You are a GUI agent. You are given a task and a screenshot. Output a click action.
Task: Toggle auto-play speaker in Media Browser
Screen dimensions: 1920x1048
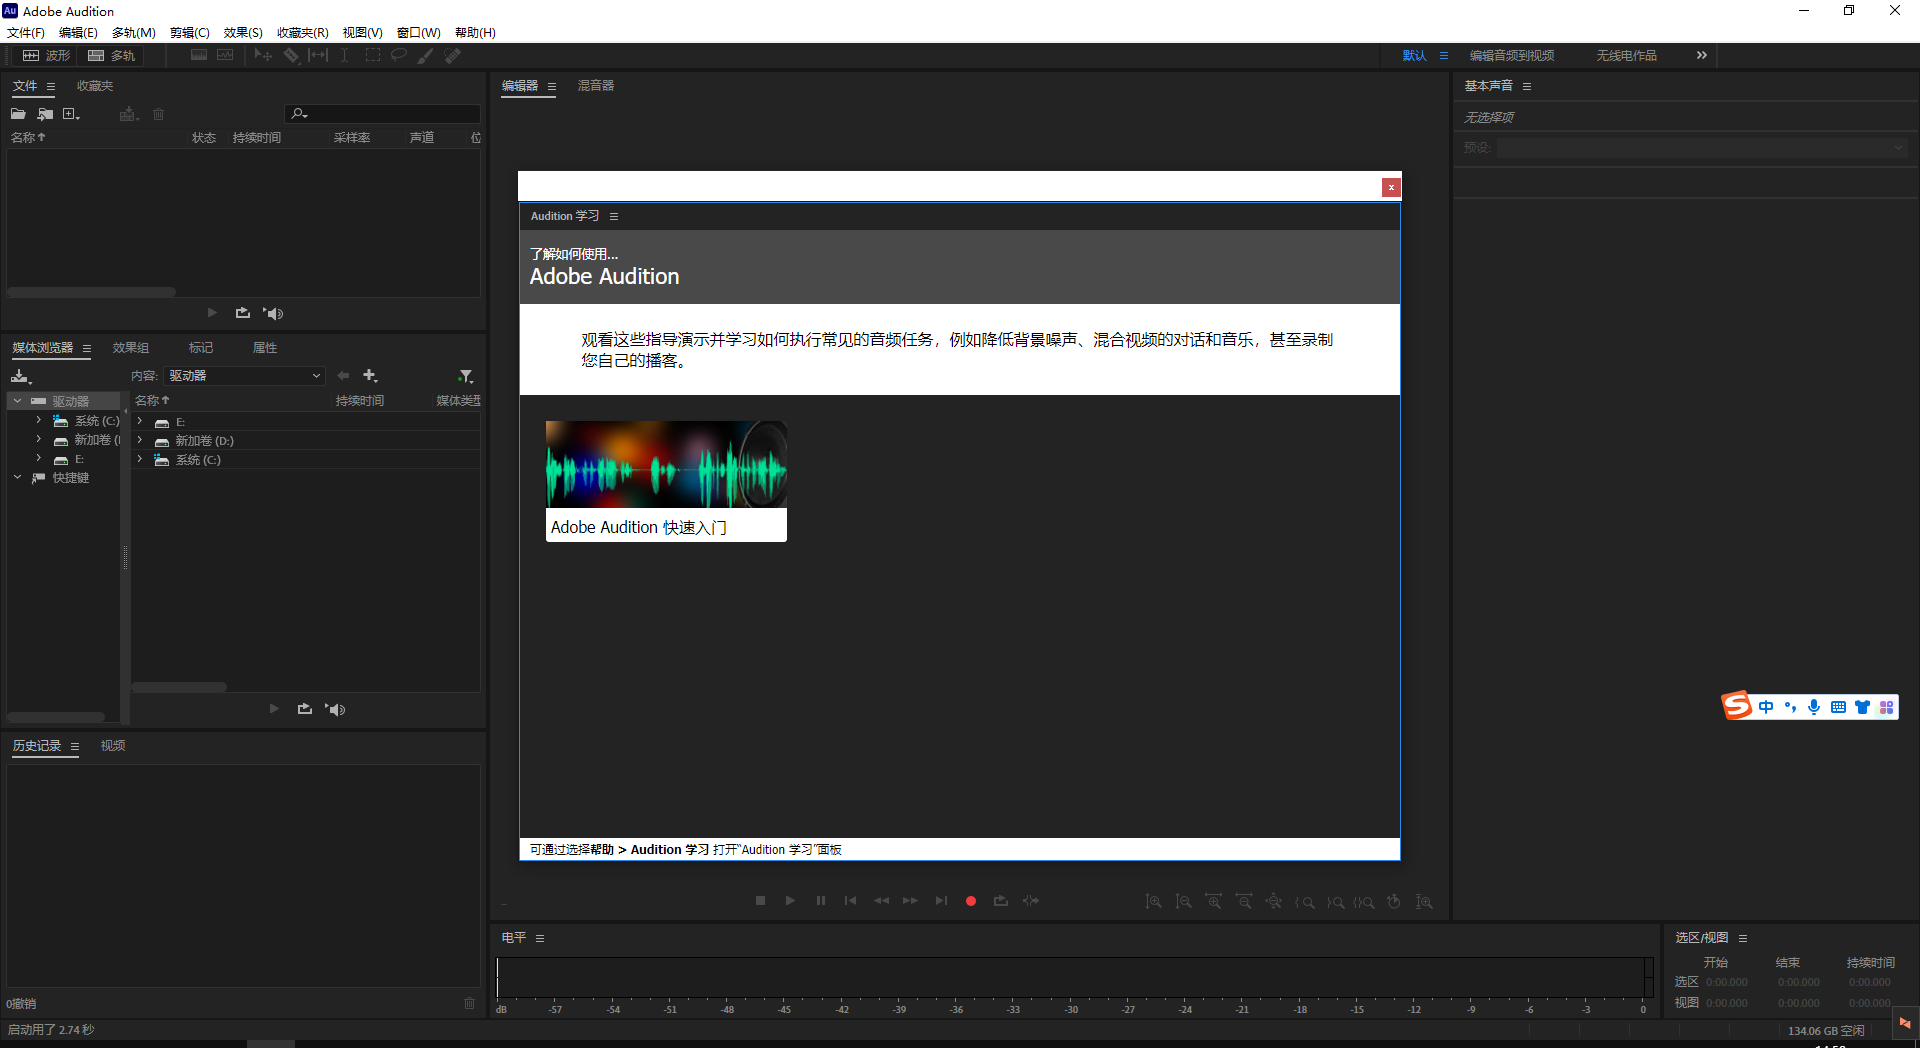(x=335, y=709)
